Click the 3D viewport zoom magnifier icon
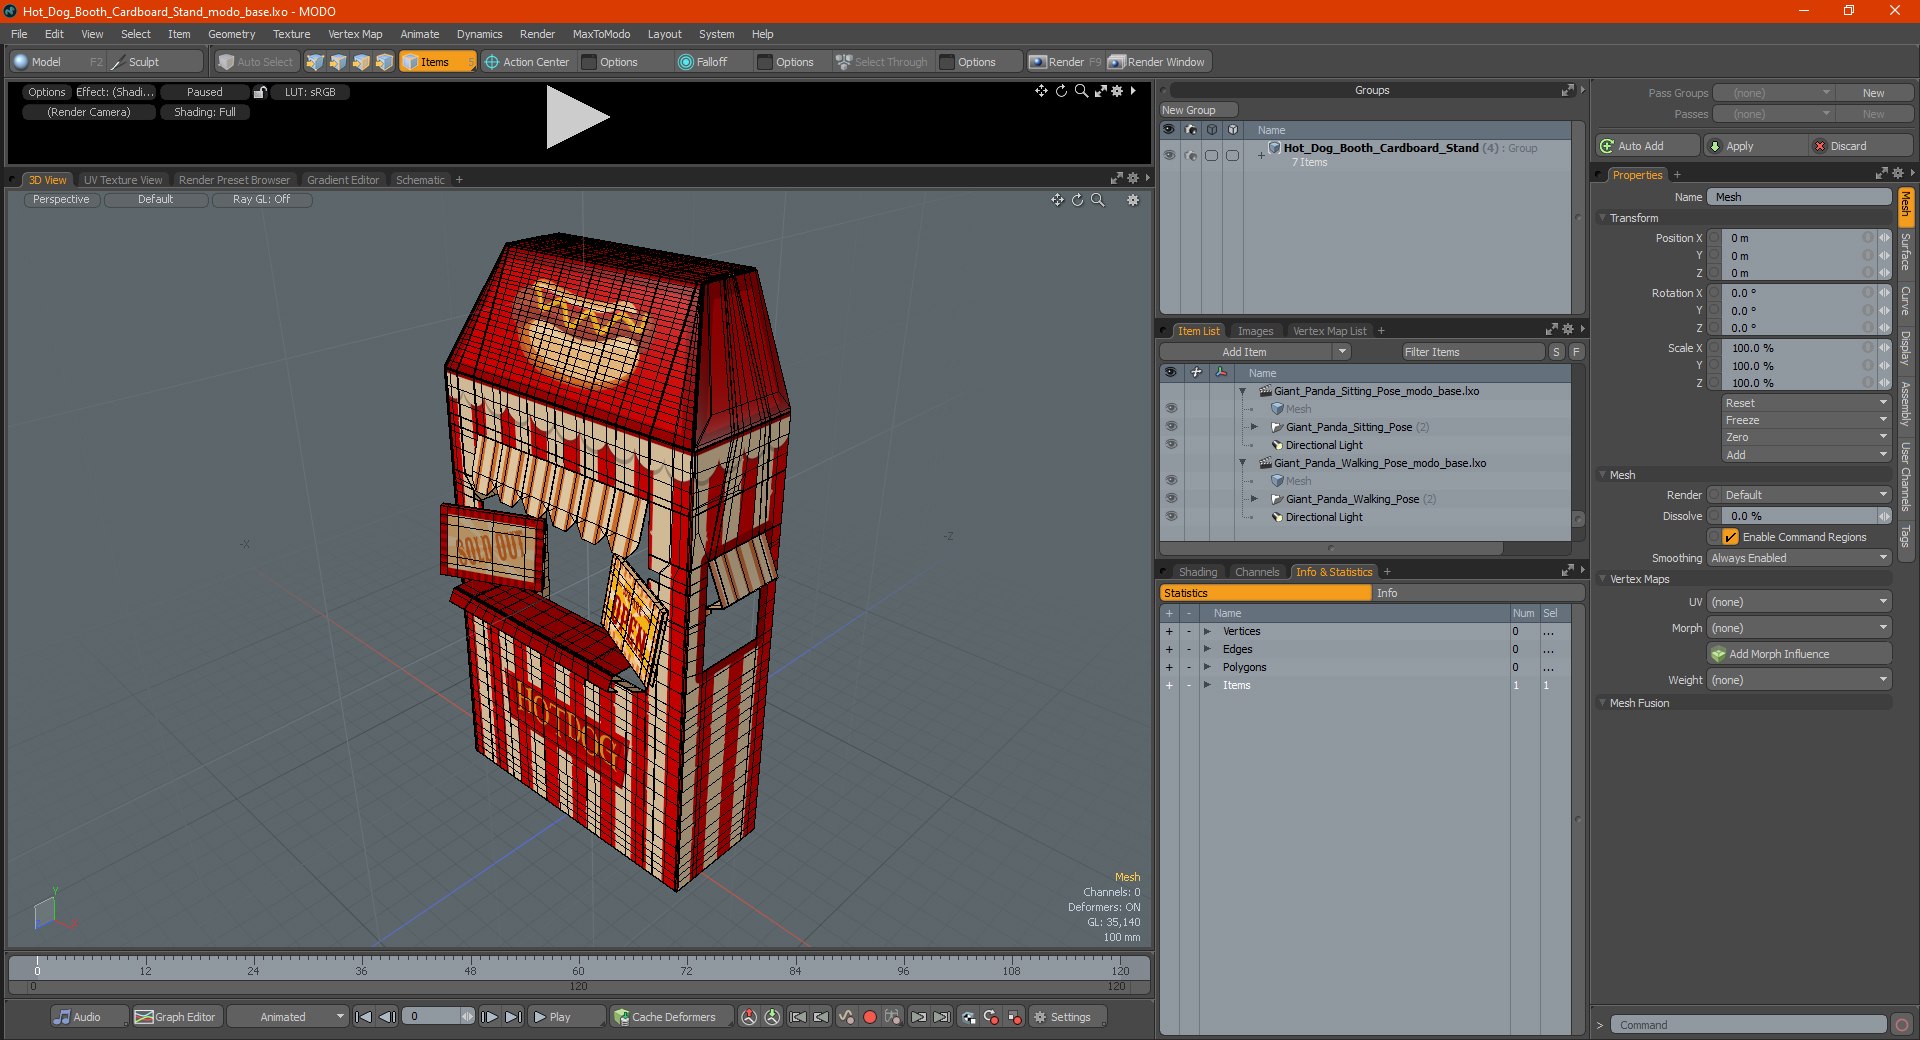 (1097, 200)
